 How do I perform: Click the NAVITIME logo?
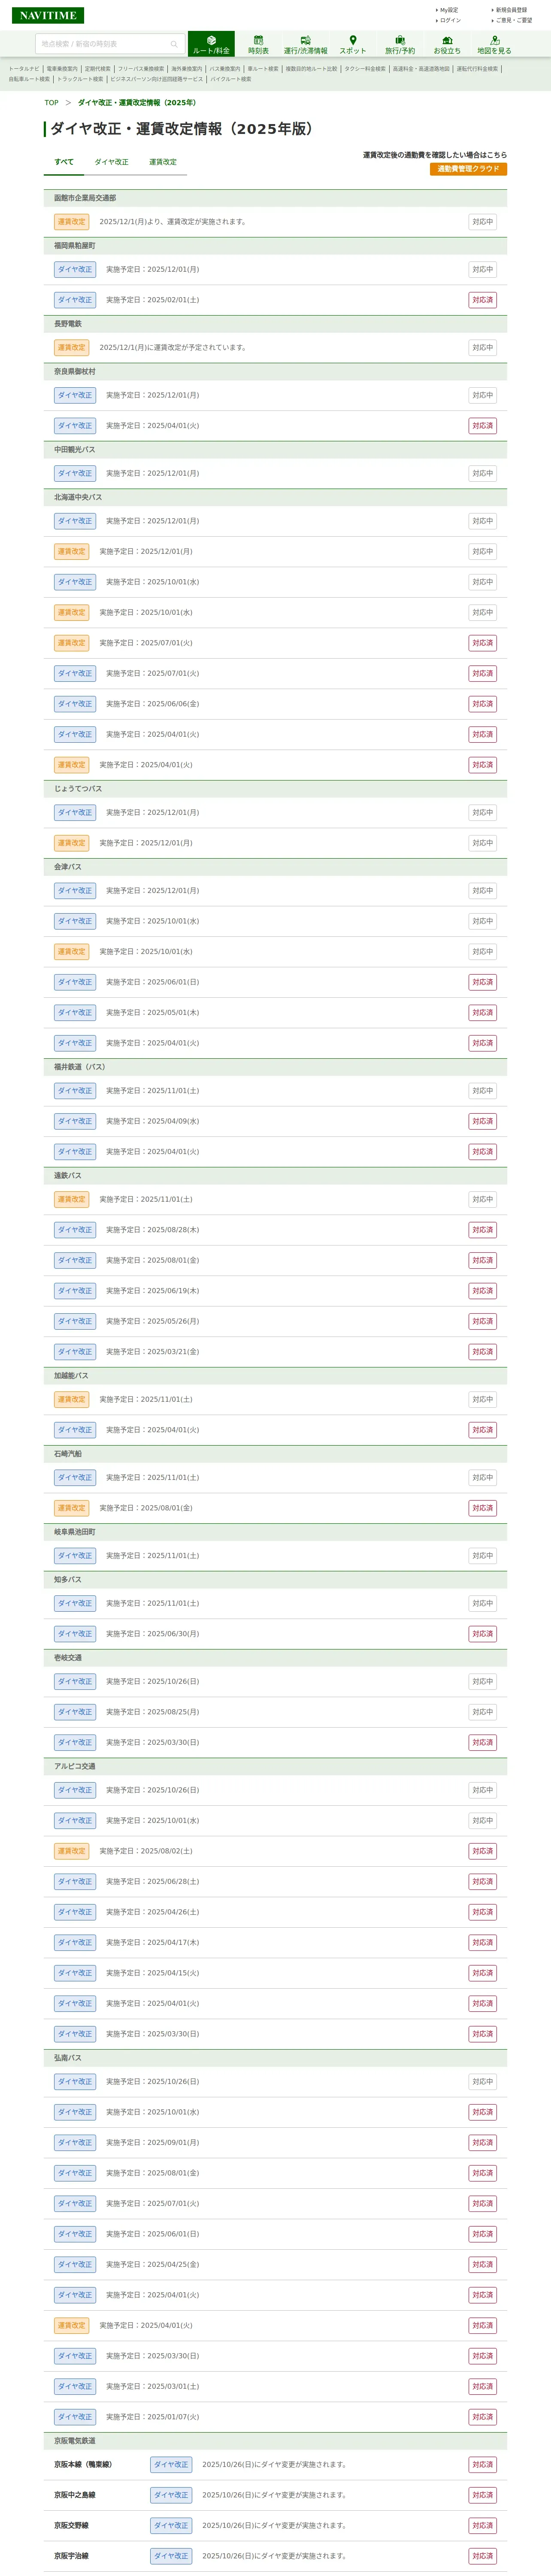click(48, 15)
